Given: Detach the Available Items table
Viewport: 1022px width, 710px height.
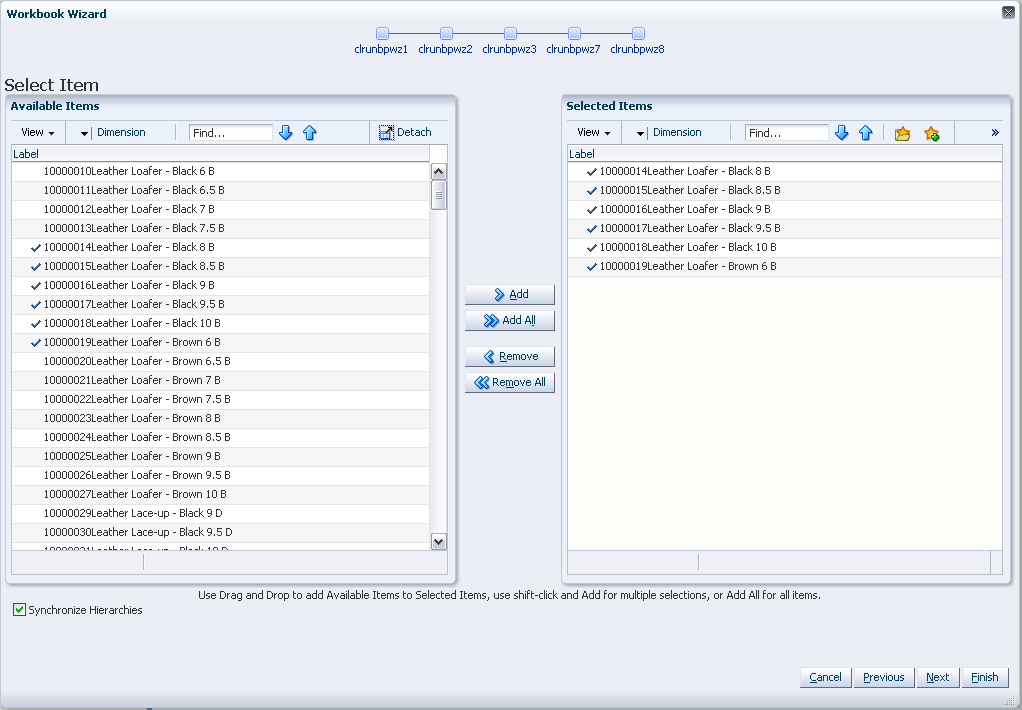Looking at the screenshot, I should [405, 132].
